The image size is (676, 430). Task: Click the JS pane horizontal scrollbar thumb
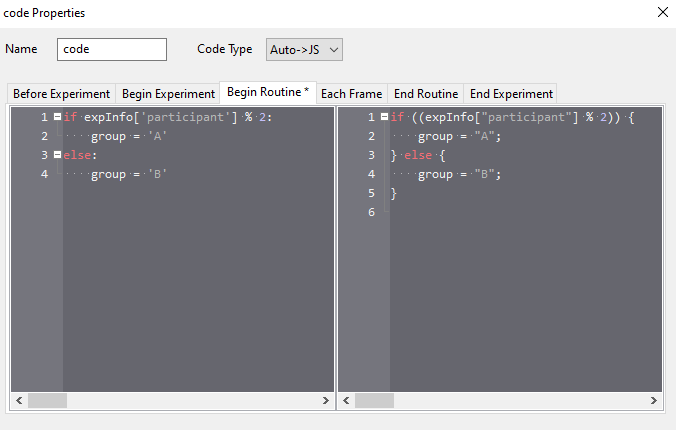pyautogui.click(x=374, y=400)
